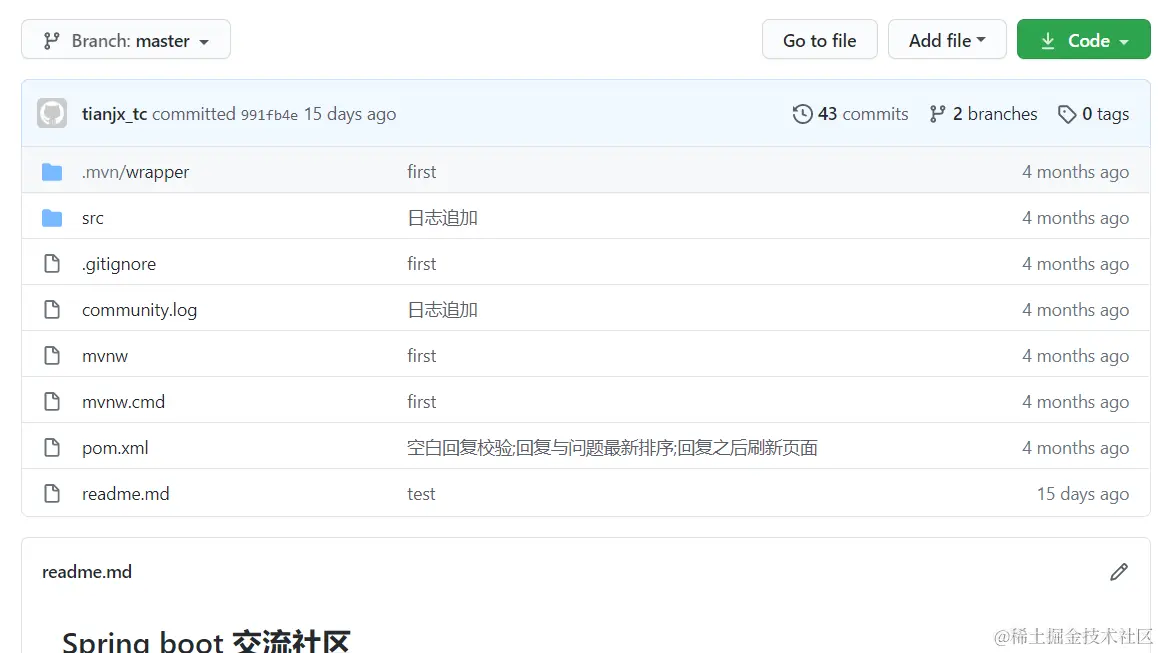Open the tianjx_tc user profile link
1160x653 pixels.
pos(115,114)
